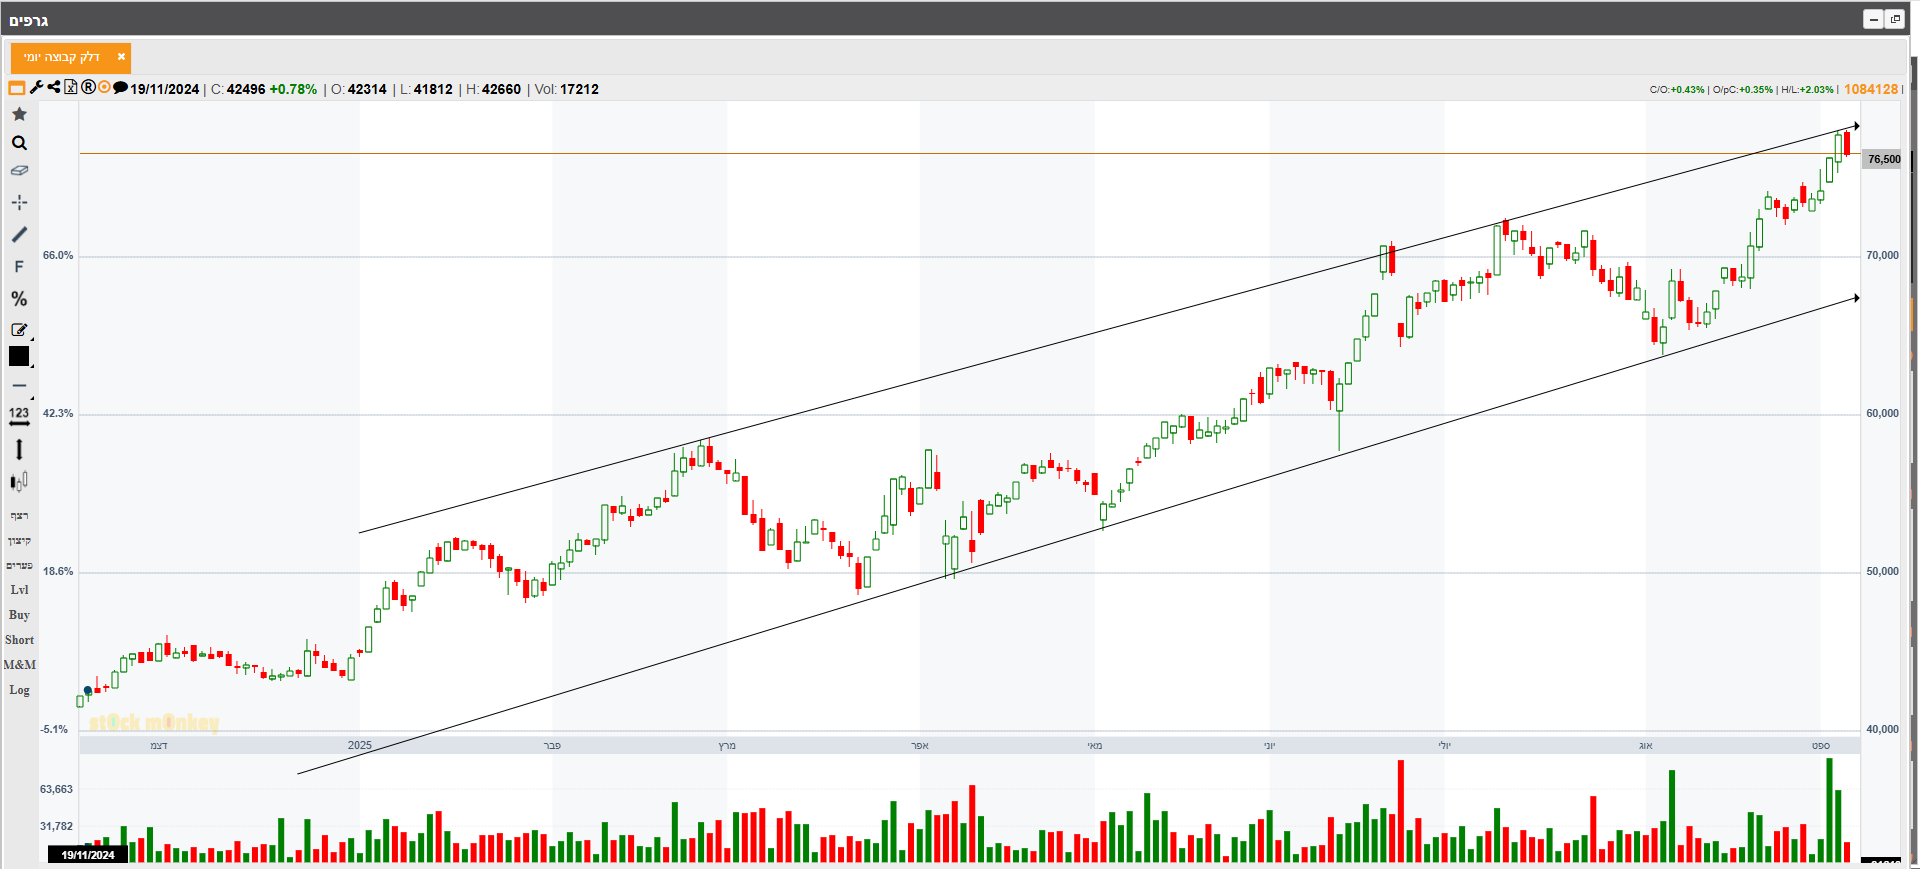Click the Buy button
The height and width of the screenshot is (869, 1920).
[19, 615]
